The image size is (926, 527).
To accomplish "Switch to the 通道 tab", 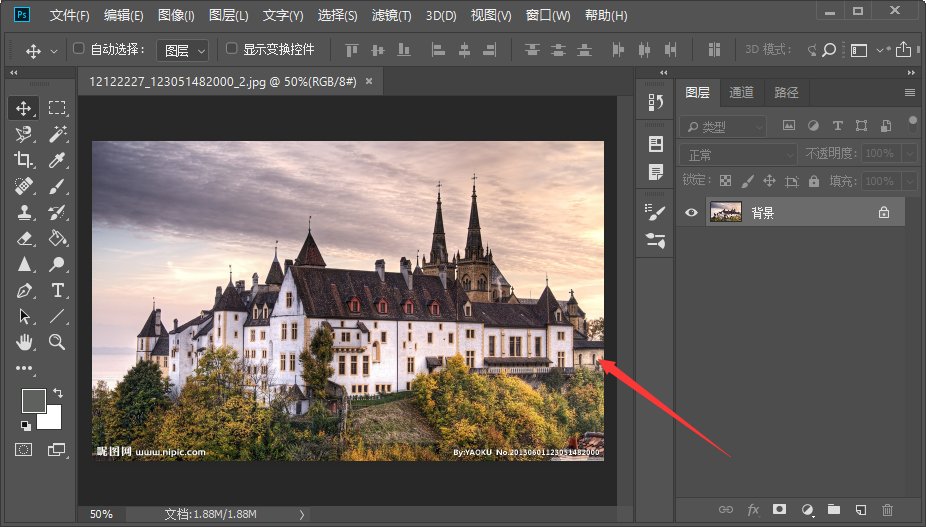I will click(741, 92).
